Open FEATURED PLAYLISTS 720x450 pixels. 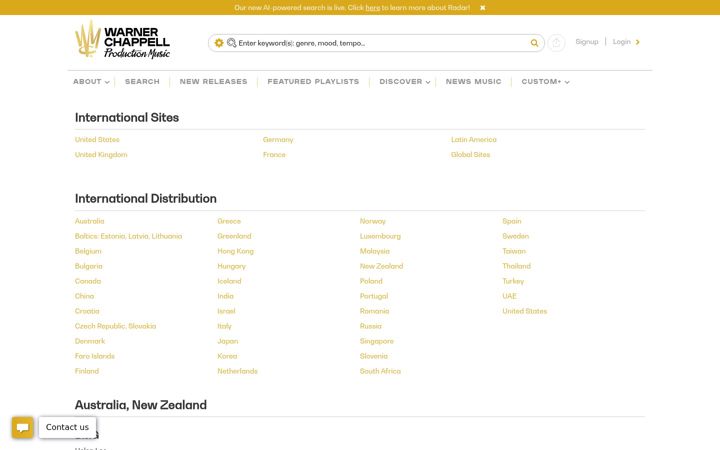[x=313, y=82]
